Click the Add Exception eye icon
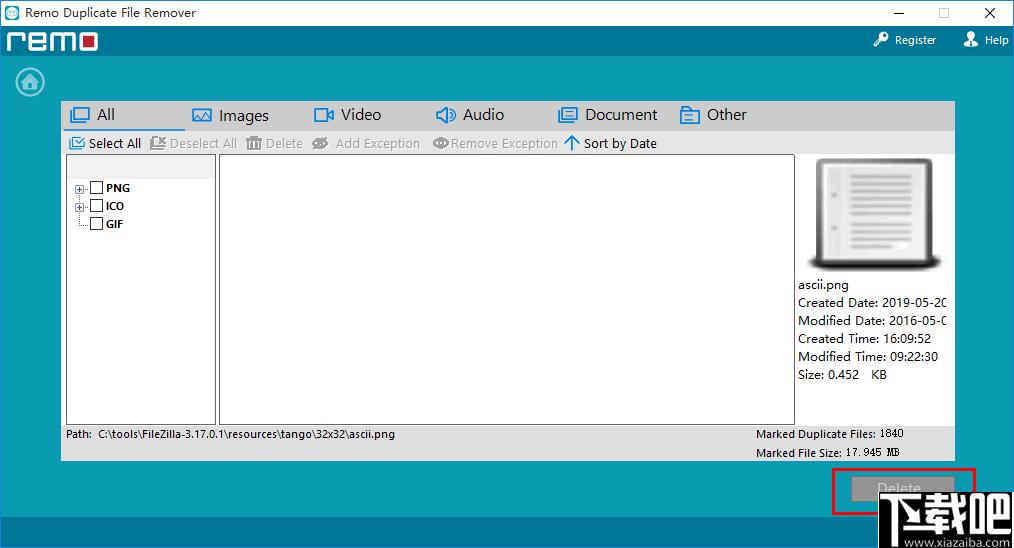 [x=320, y=143]
